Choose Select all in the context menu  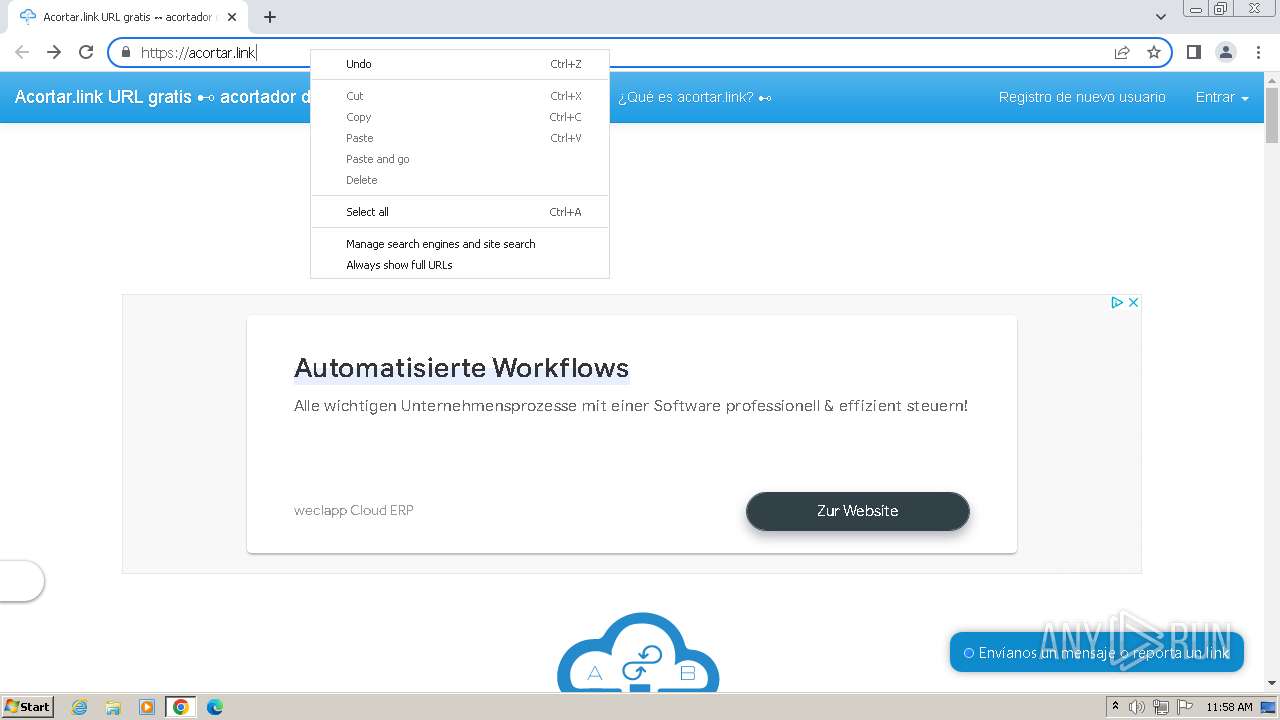click(460, 212)
